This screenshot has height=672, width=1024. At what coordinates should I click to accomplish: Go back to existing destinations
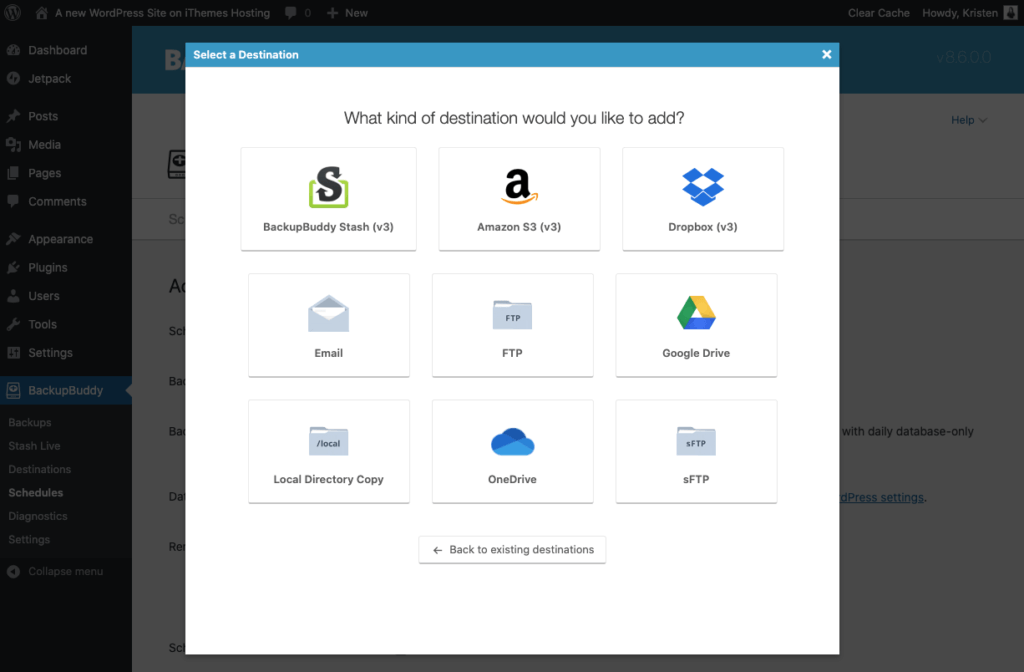512,550
